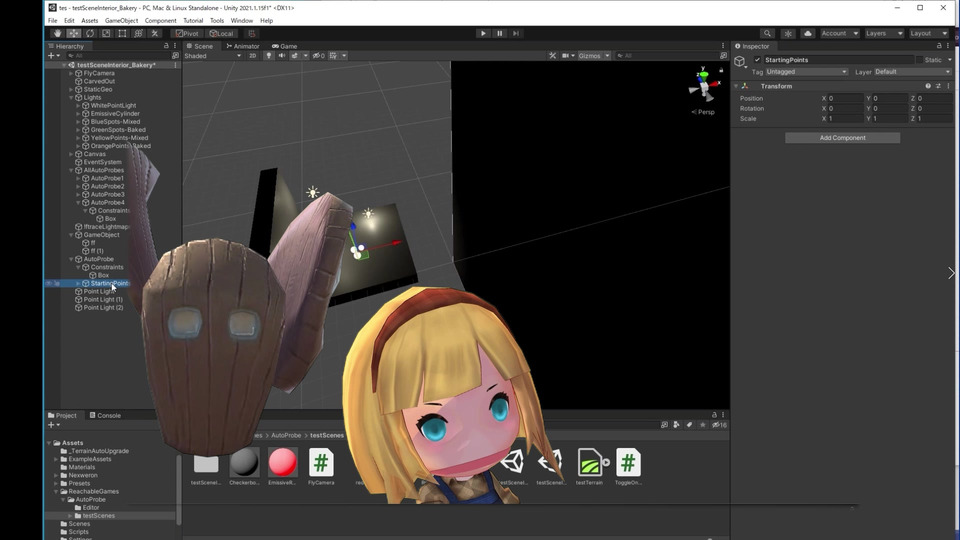
Task: Switch to the Animator tab
Action: tap(243, 46)
